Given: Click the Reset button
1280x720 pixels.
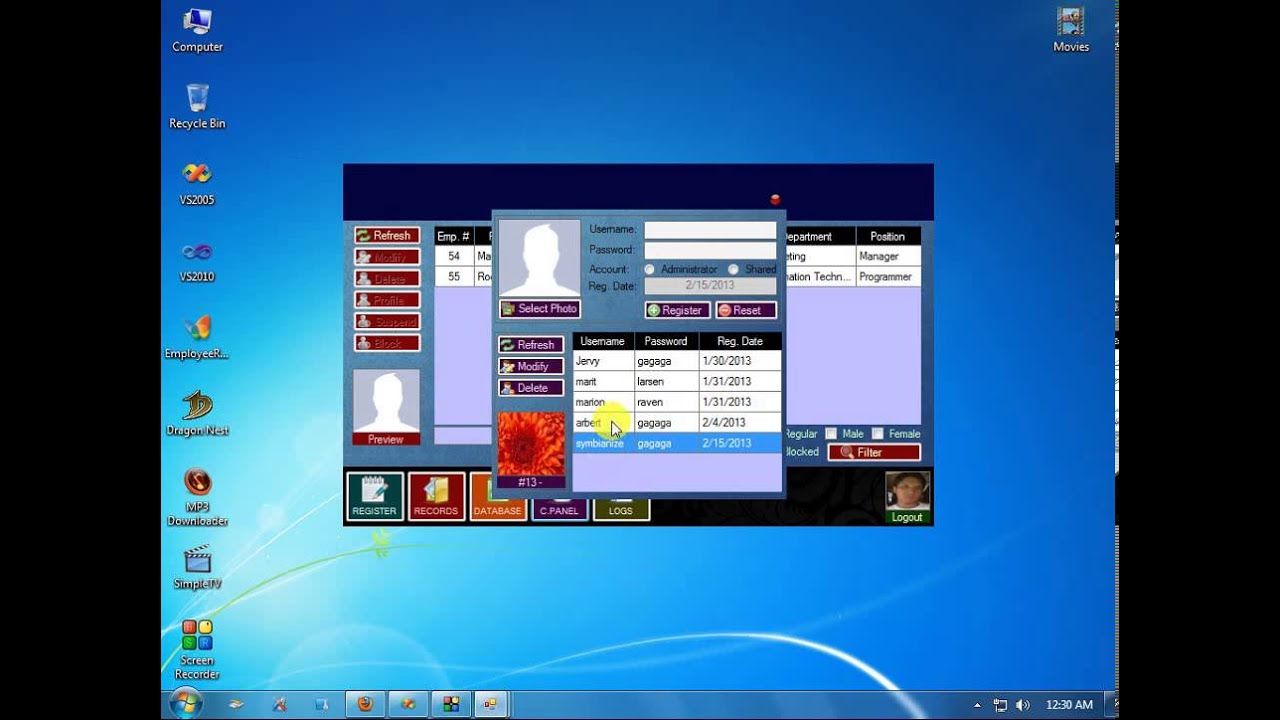Looking at the screenshot, I should click(746, 310).
